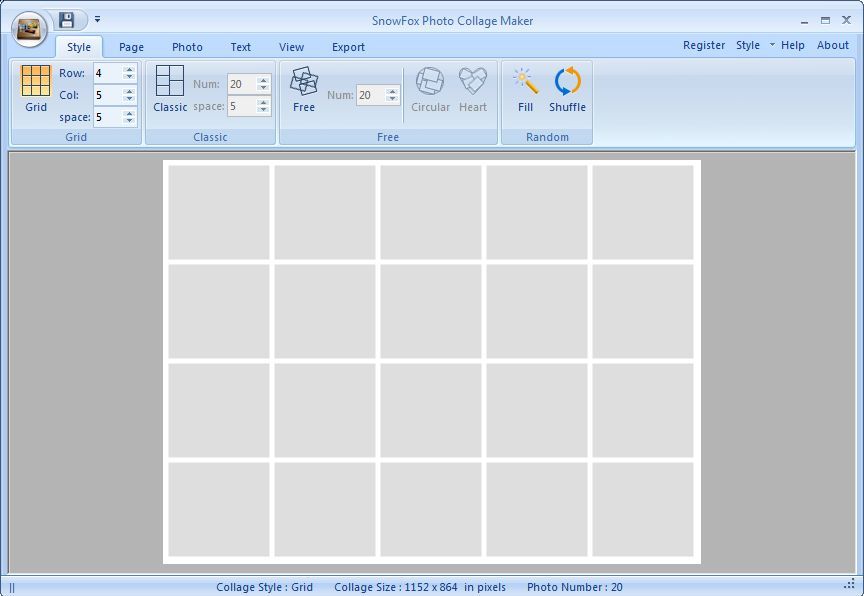Viewport: 864px width, 596px height.
Task: Select the Free collage style icon
Action: click(x=304, y=81)
